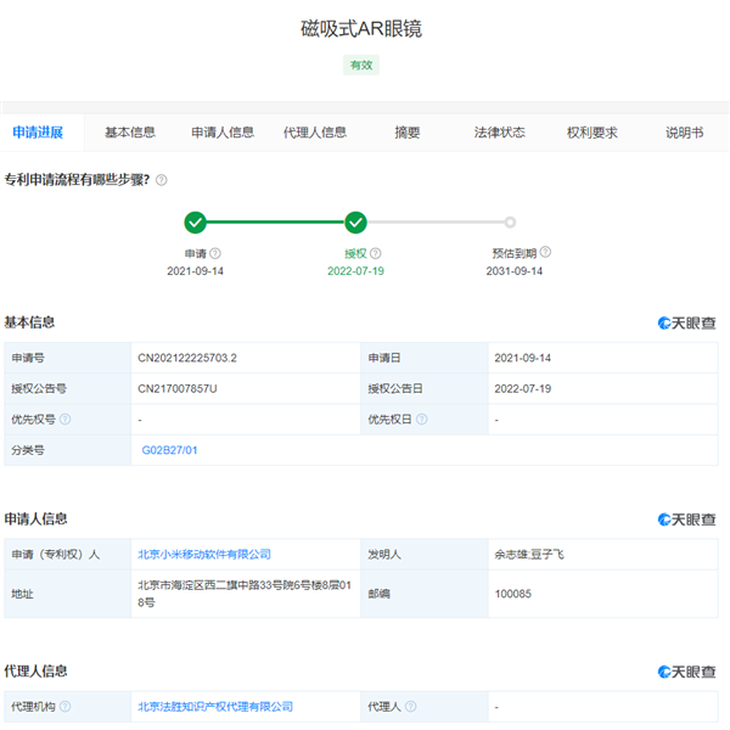Viewport: 730px width, 730px height.
Task: Select 申请日 value 2021-09-14 in table
Action: (522, 358)
